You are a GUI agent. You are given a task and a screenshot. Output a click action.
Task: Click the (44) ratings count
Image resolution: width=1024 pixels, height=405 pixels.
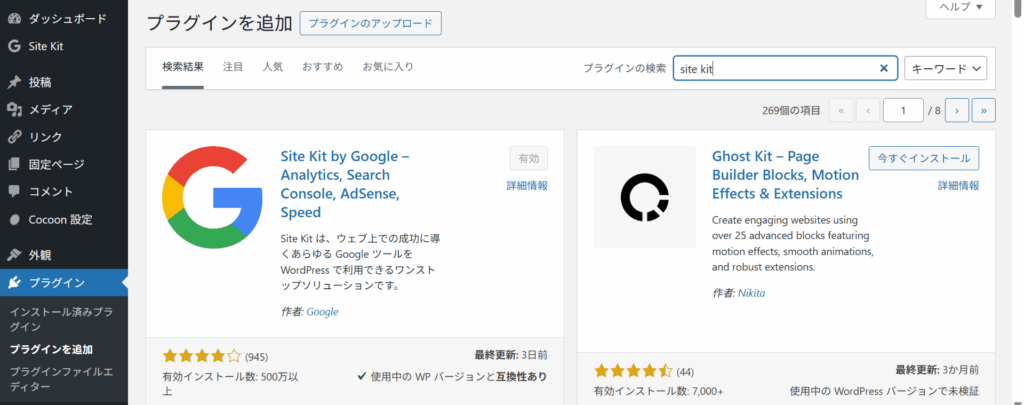click(685, 372)
